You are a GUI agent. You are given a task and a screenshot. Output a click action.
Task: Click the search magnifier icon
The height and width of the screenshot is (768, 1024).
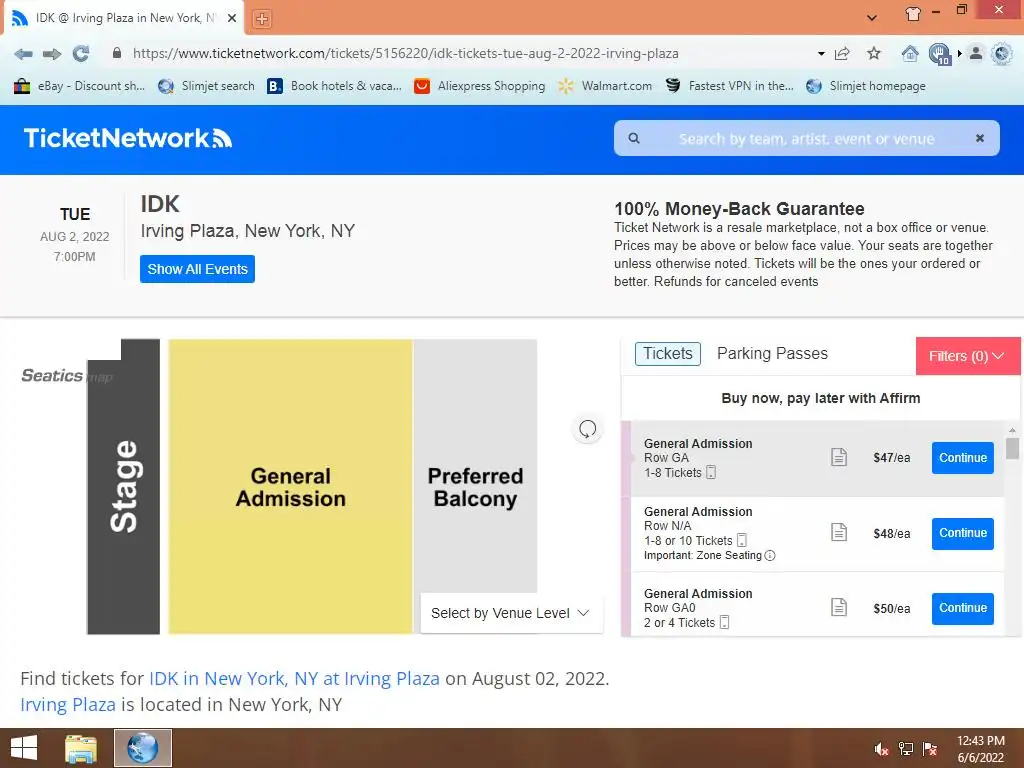tap(633, 138)
